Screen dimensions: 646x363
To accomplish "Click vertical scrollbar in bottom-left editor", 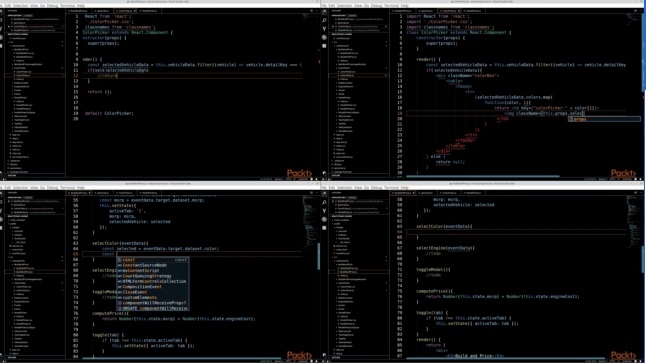I will (318, 256).
